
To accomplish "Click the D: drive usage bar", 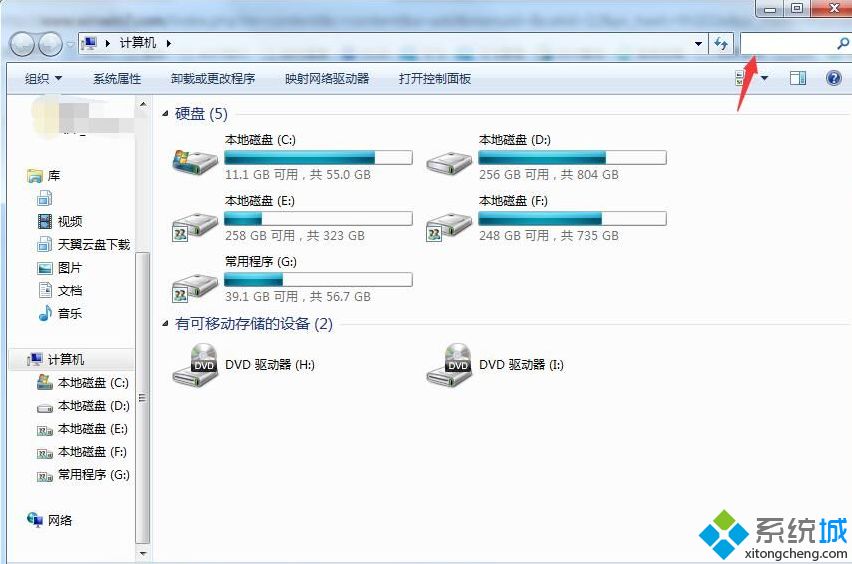I will 572,158.
